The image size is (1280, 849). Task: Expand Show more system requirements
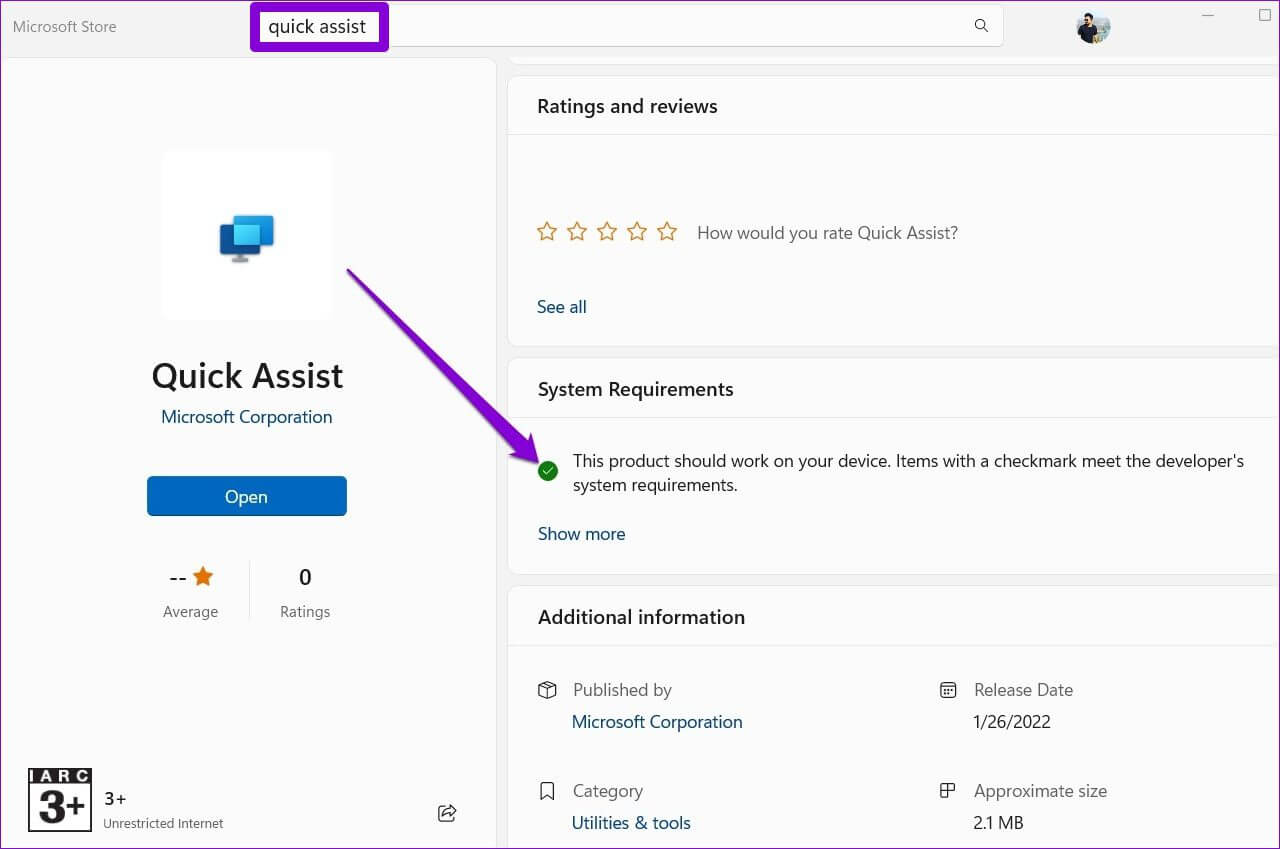[582, 534]
